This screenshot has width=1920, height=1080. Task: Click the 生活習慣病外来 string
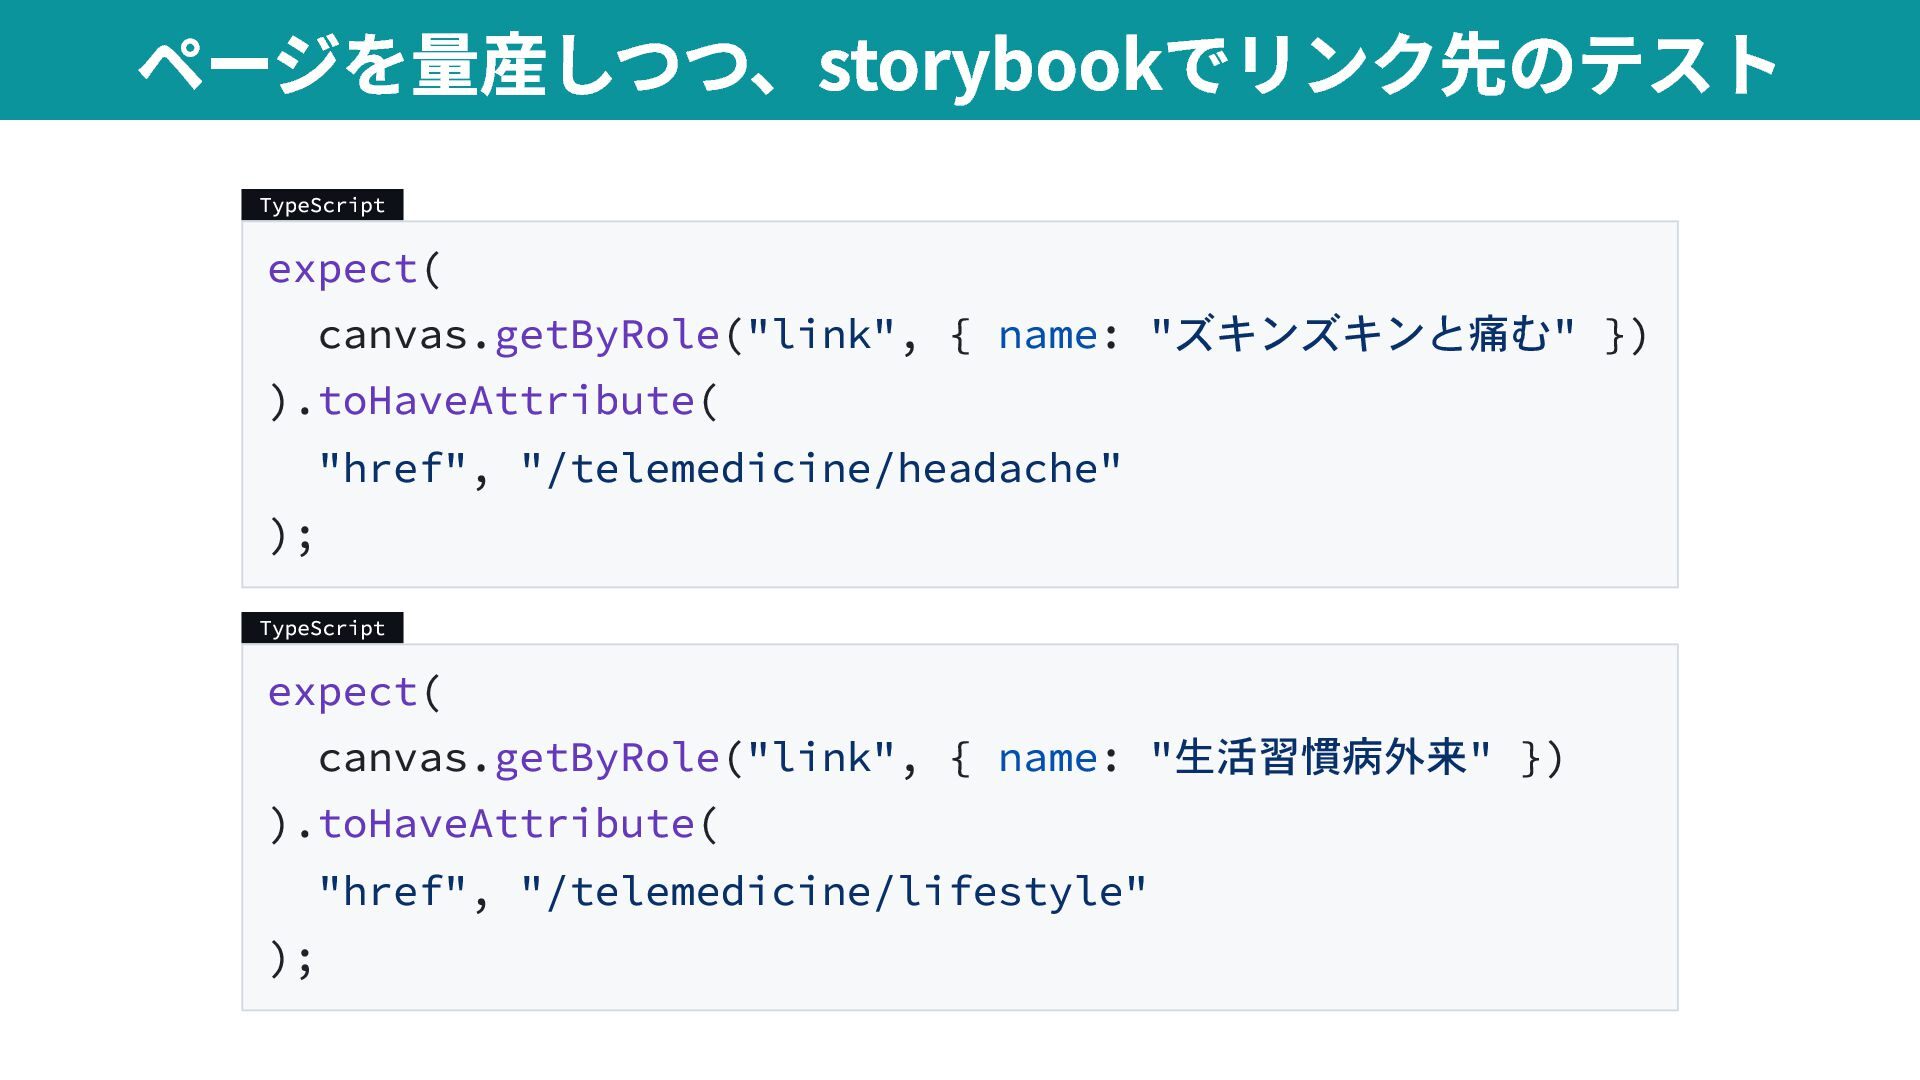1320,758
